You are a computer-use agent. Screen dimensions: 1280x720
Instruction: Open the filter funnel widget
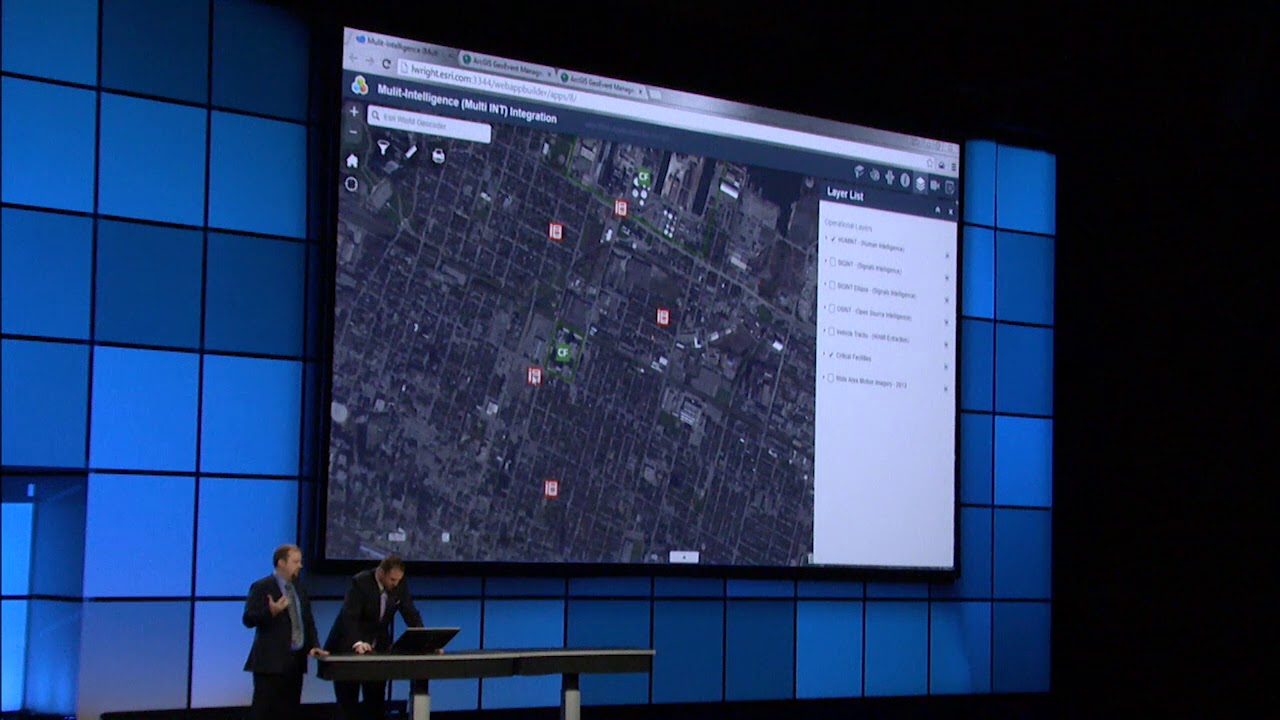[x=383, y=147]
